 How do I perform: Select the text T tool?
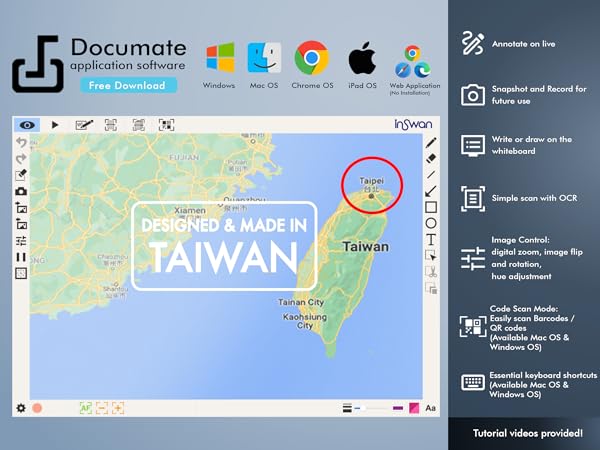(431, 240)
